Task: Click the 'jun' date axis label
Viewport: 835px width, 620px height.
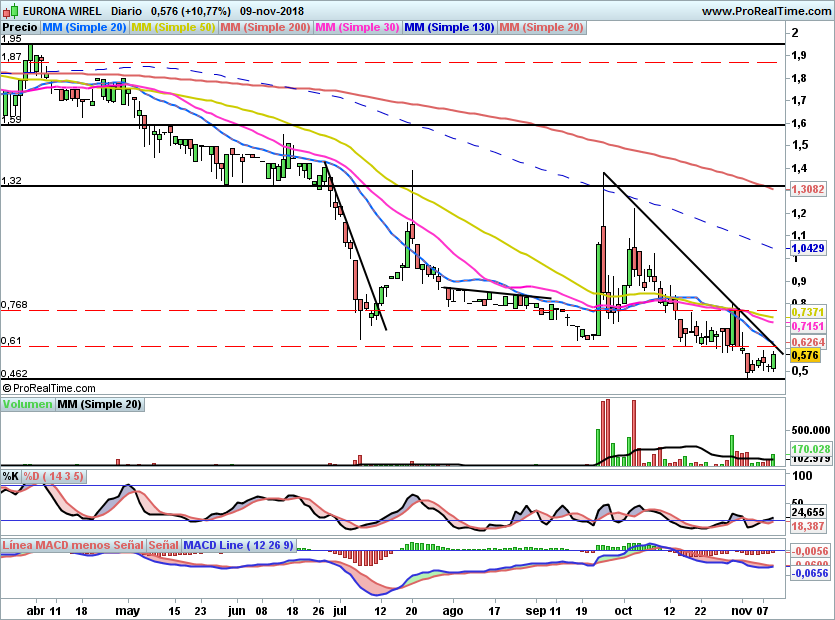Action: tap(236, 611)
